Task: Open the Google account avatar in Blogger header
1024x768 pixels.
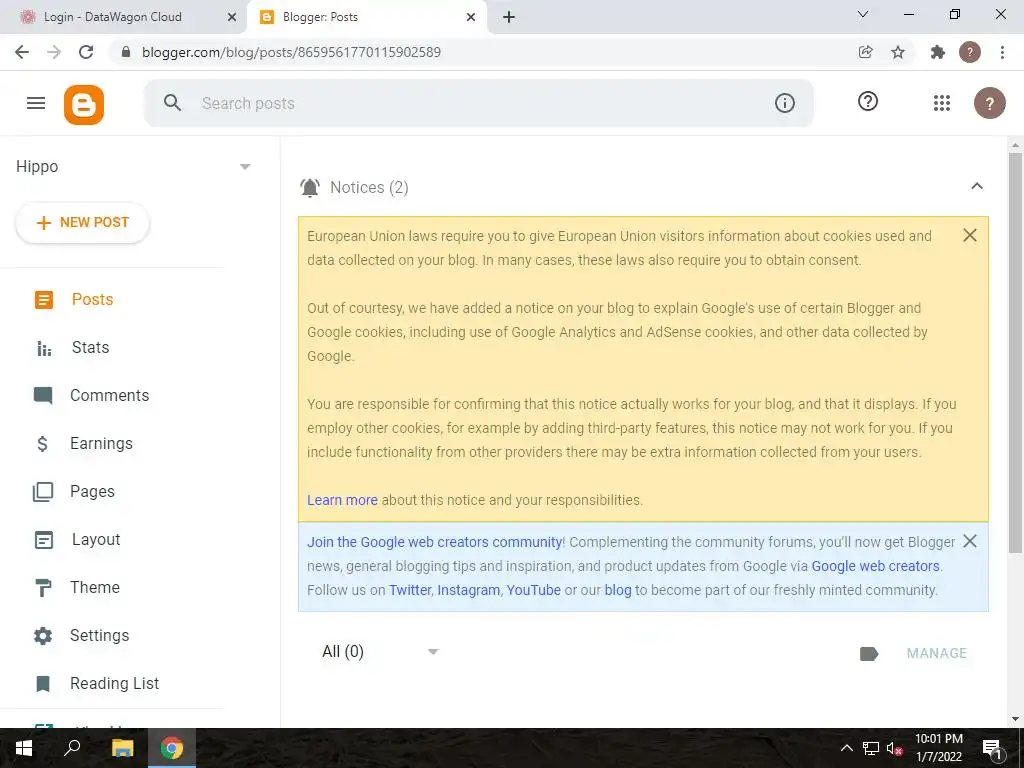Action: click(989, 103)
